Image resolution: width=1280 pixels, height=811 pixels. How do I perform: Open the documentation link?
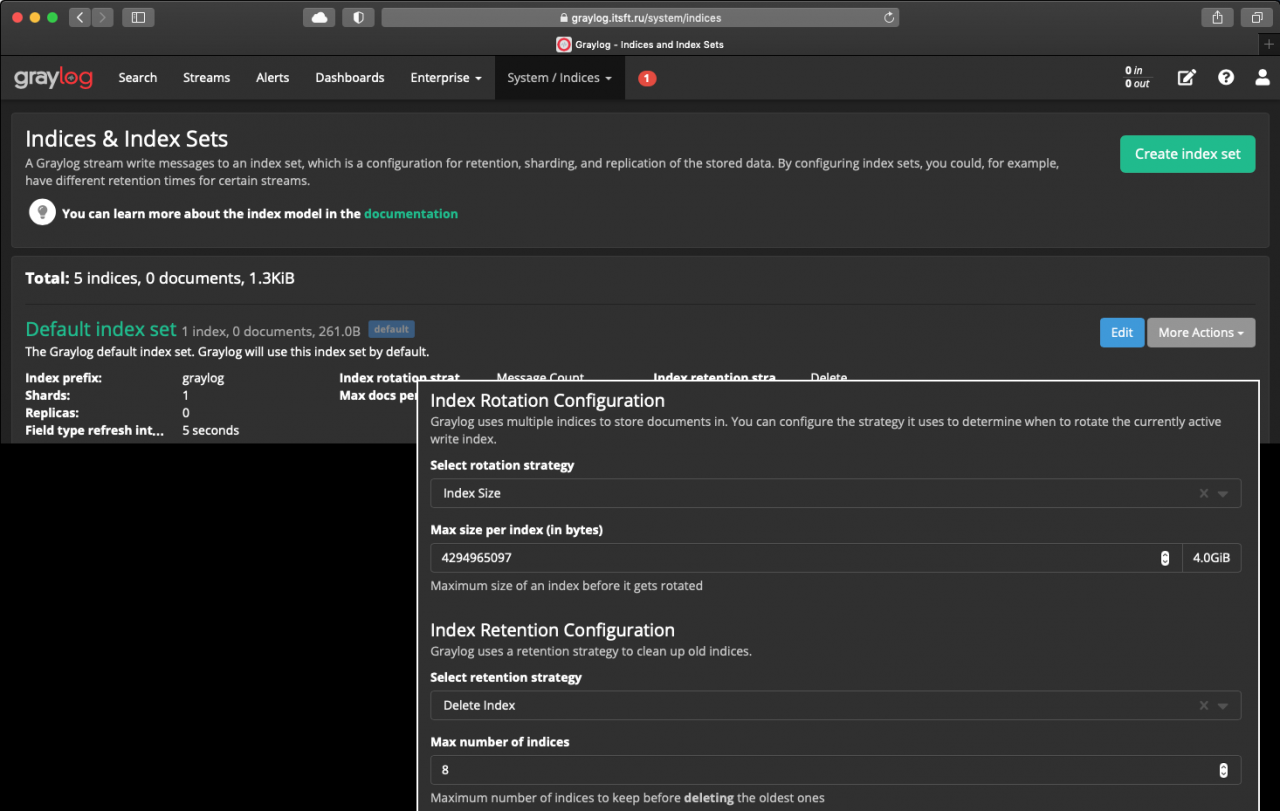tap(411, 213)
